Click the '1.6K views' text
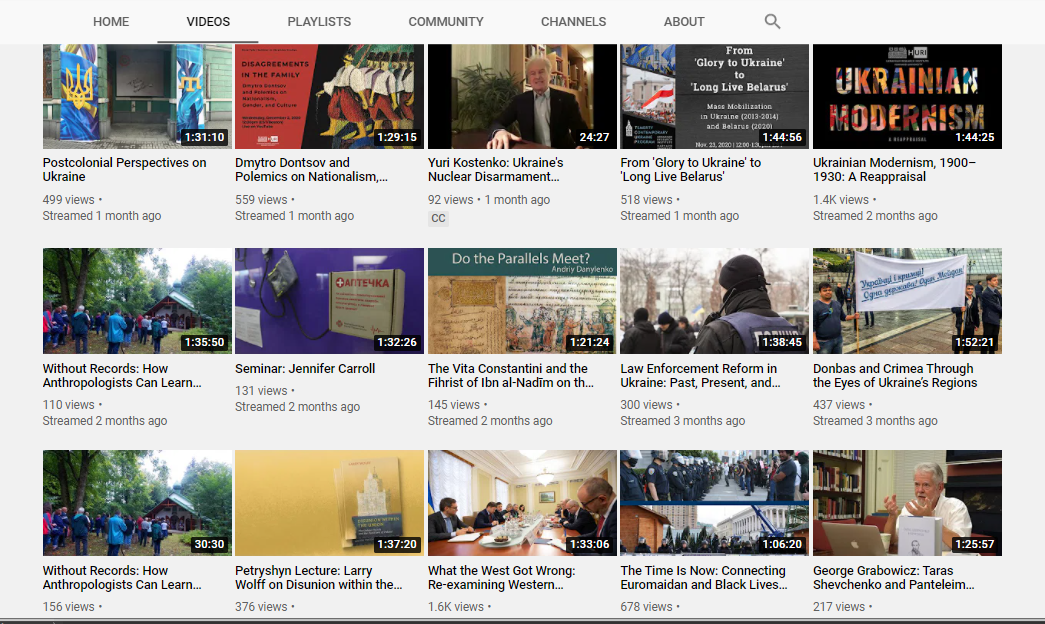The height and width of the screenshot is (624, 1045). click(x=456, y=607)
